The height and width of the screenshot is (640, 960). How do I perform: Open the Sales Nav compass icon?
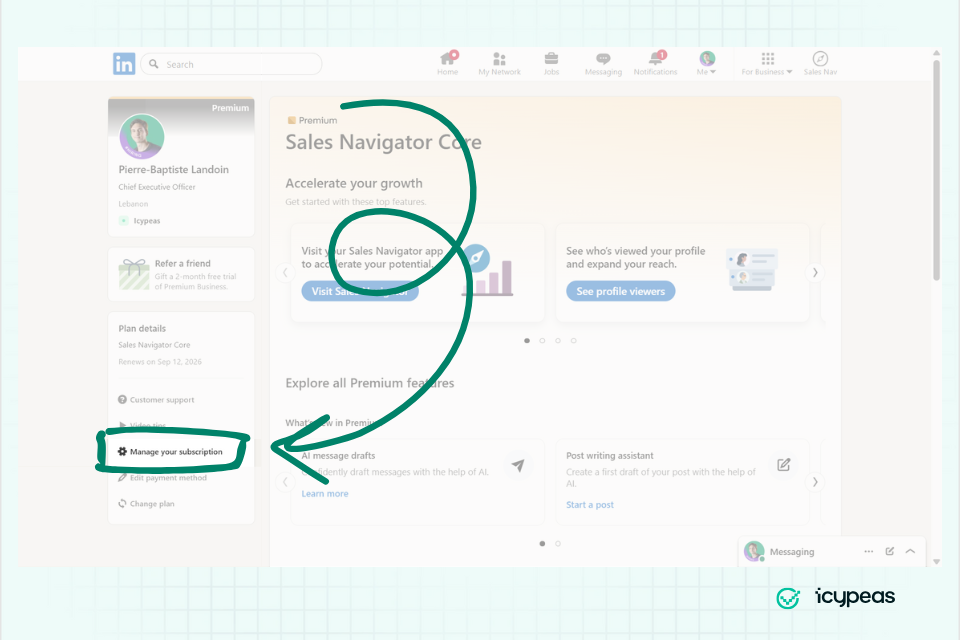pos(820,63)
